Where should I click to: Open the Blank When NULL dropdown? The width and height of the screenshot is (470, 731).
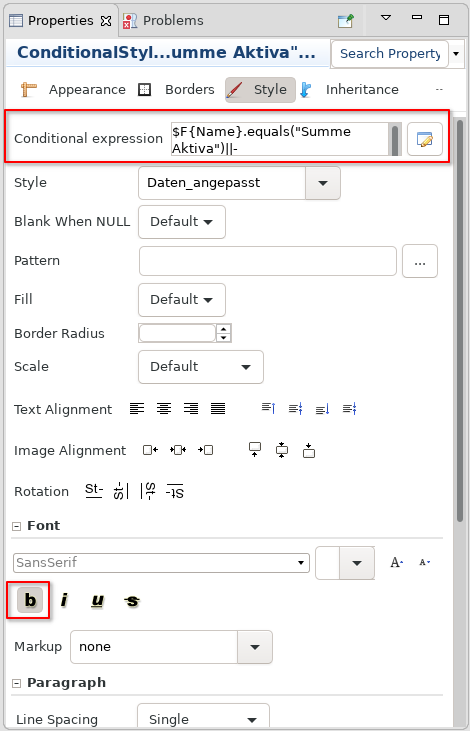coord(182,222)
